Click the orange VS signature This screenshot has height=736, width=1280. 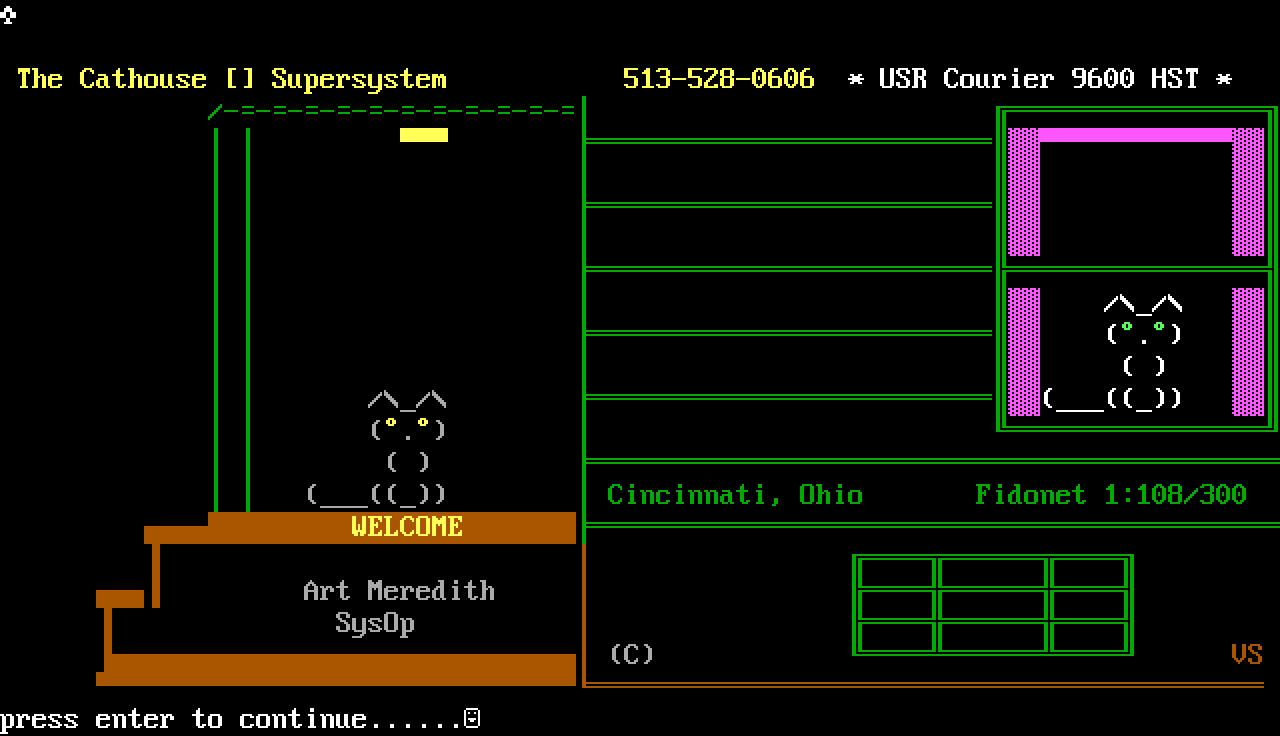click(1246, 654)
